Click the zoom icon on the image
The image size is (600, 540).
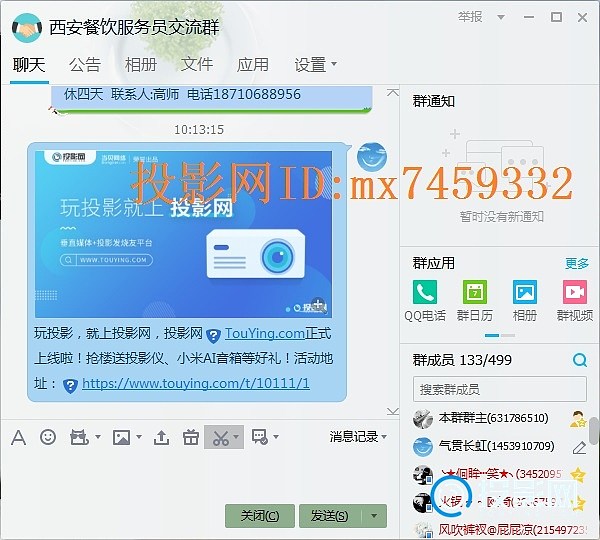coord(319,305)
